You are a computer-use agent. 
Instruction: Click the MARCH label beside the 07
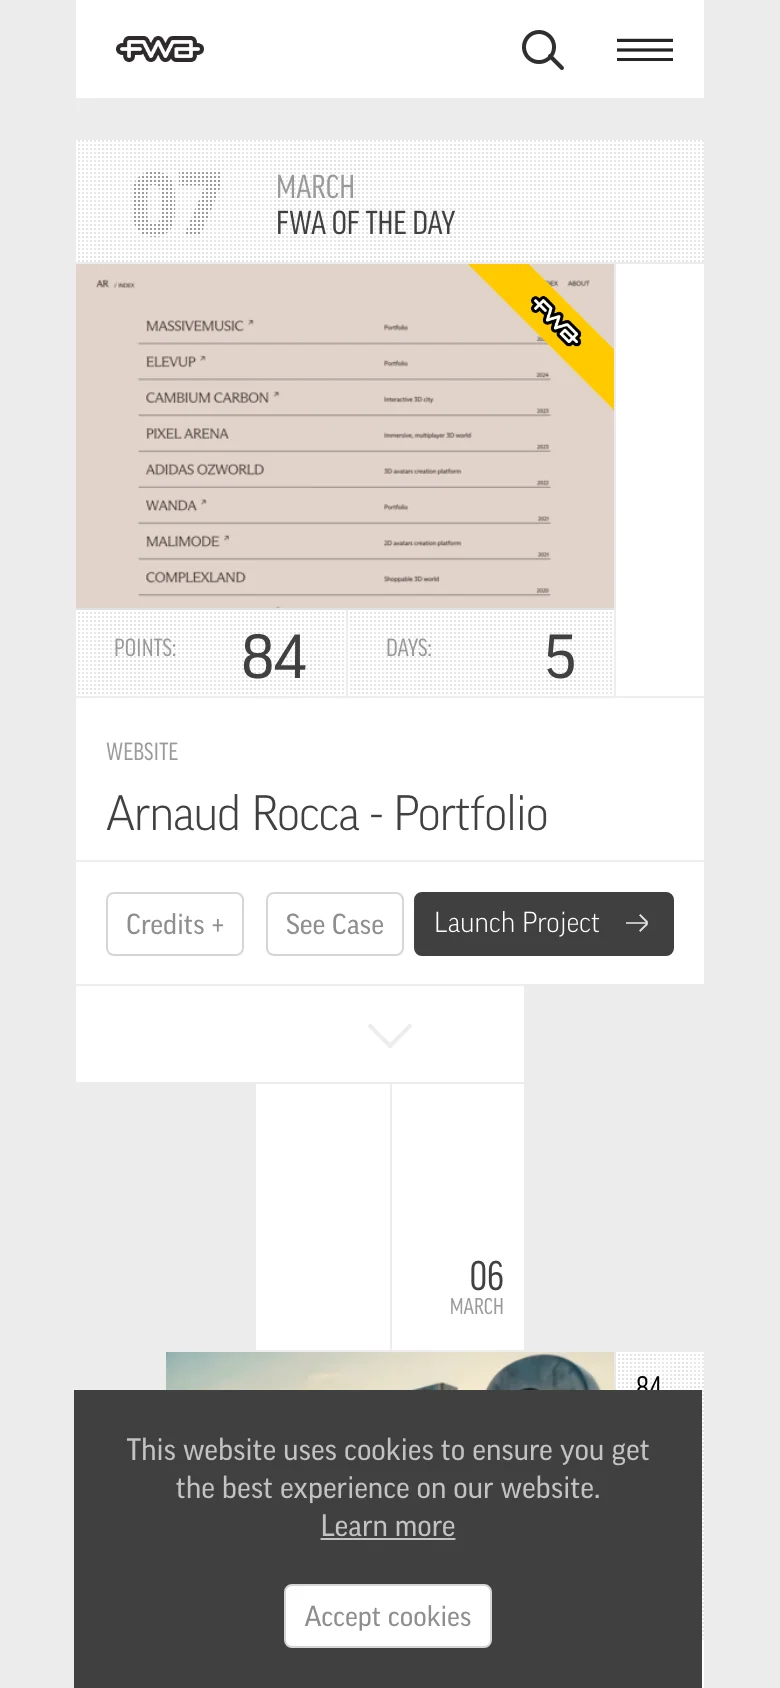(315, 187)
